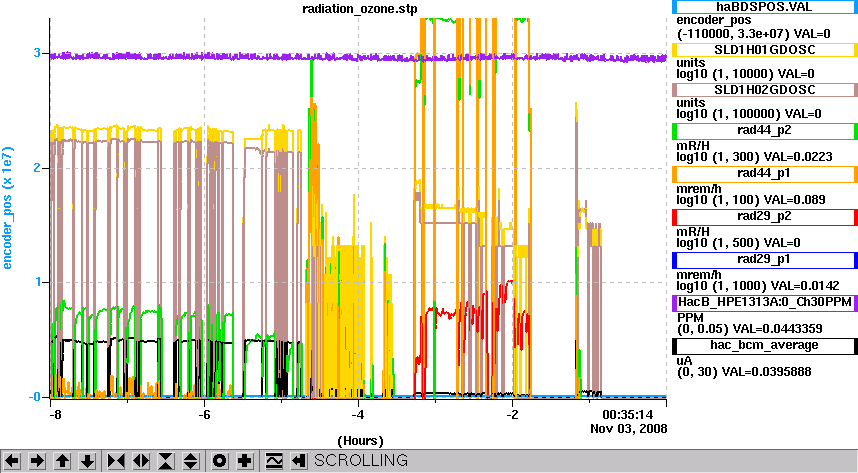858x473 pixels.
Task: Select the SLD1H01GDOSC curve legend
Action: click(764, 50)
